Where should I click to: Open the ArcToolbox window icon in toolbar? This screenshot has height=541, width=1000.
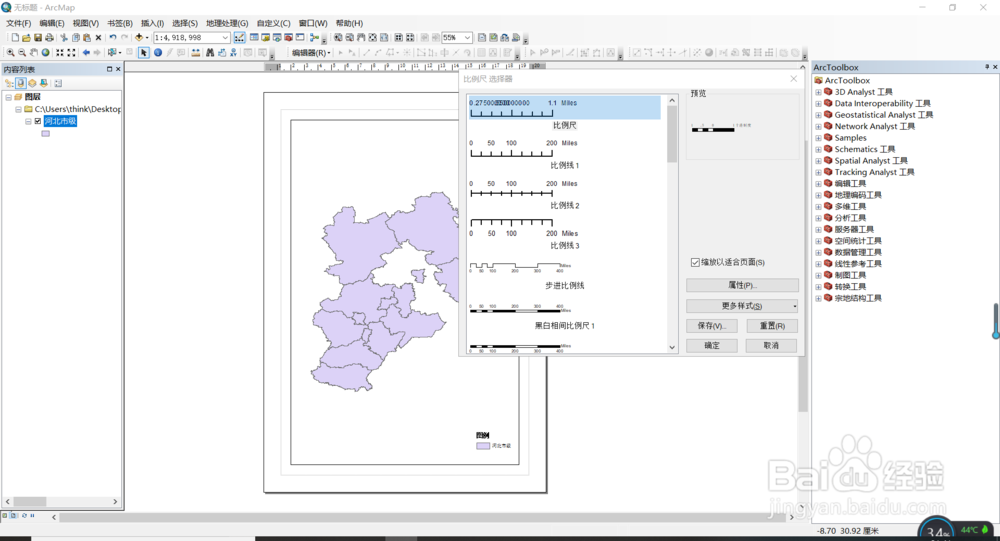click(288, 38)
